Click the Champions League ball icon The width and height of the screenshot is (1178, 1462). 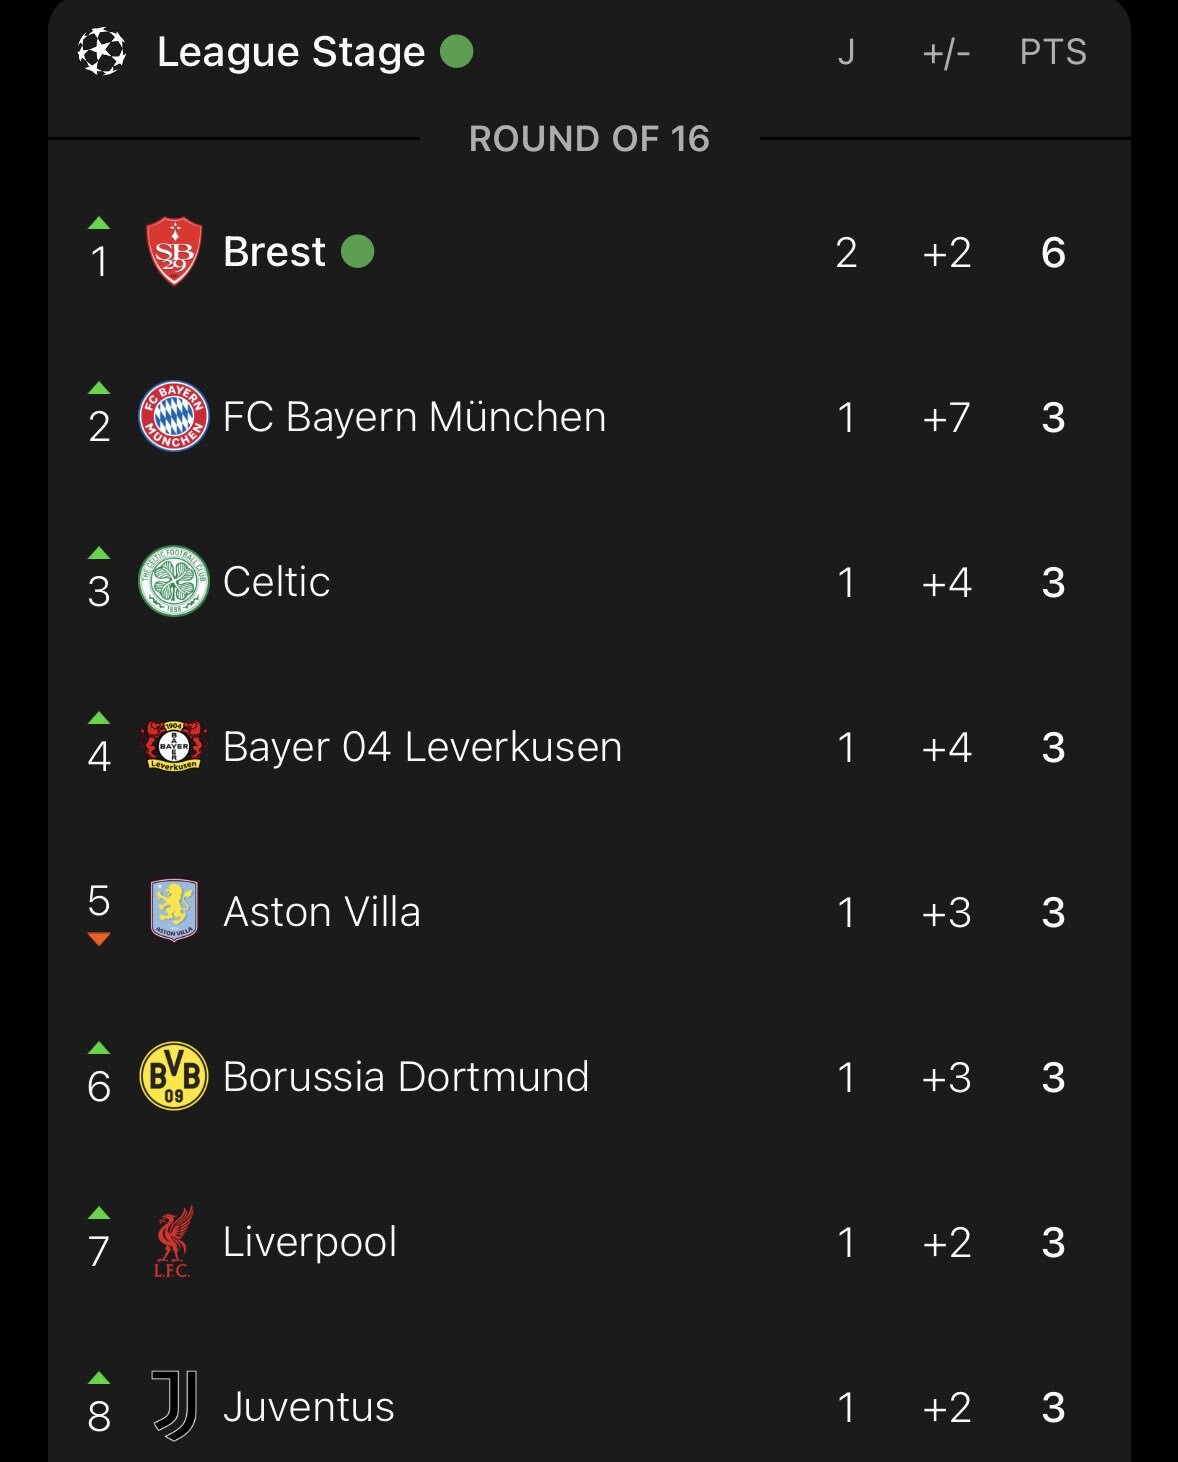coord(102,51)
